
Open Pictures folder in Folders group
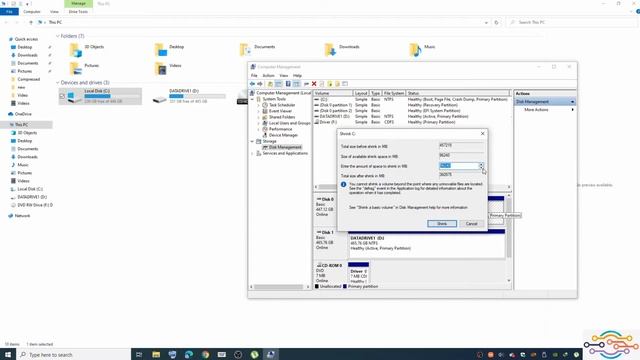[84, 68]
